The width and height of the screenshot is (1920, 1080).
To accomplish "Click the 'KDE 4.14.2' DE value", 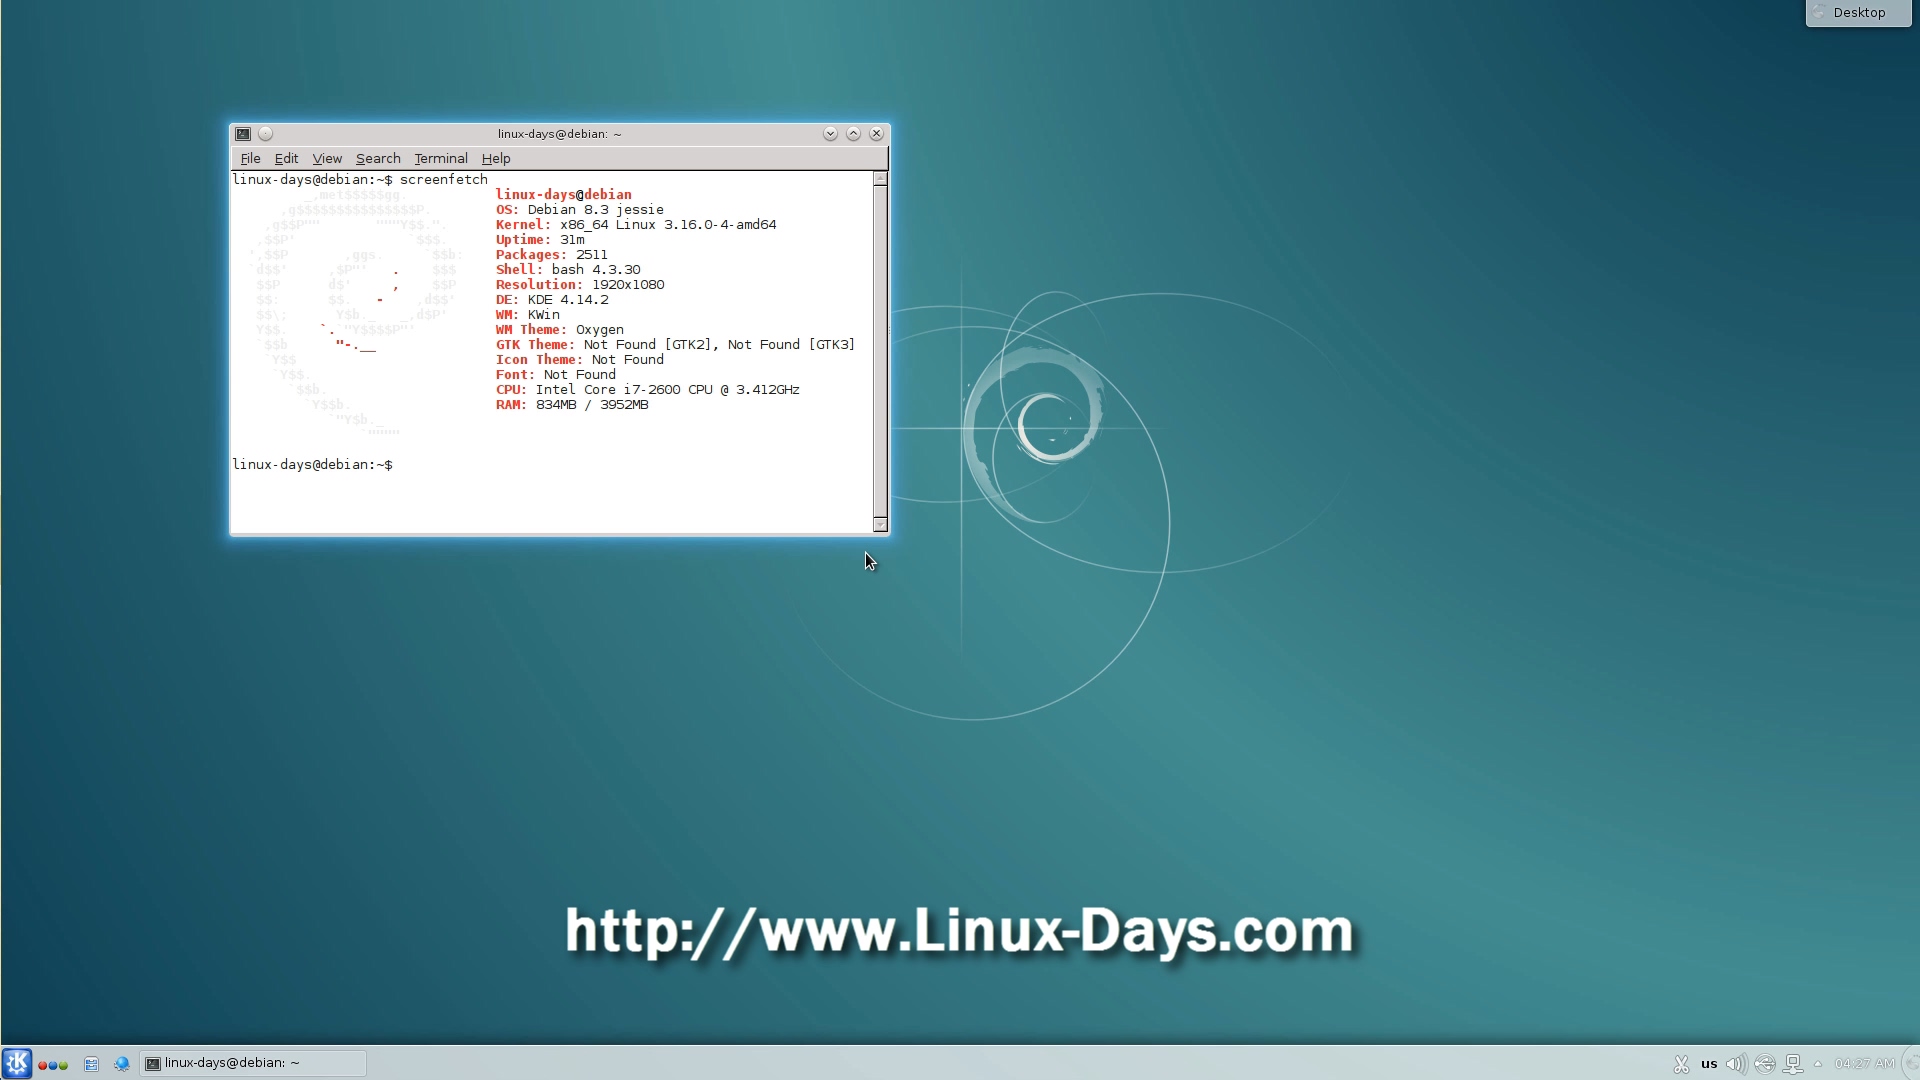I will click(568, 300).
